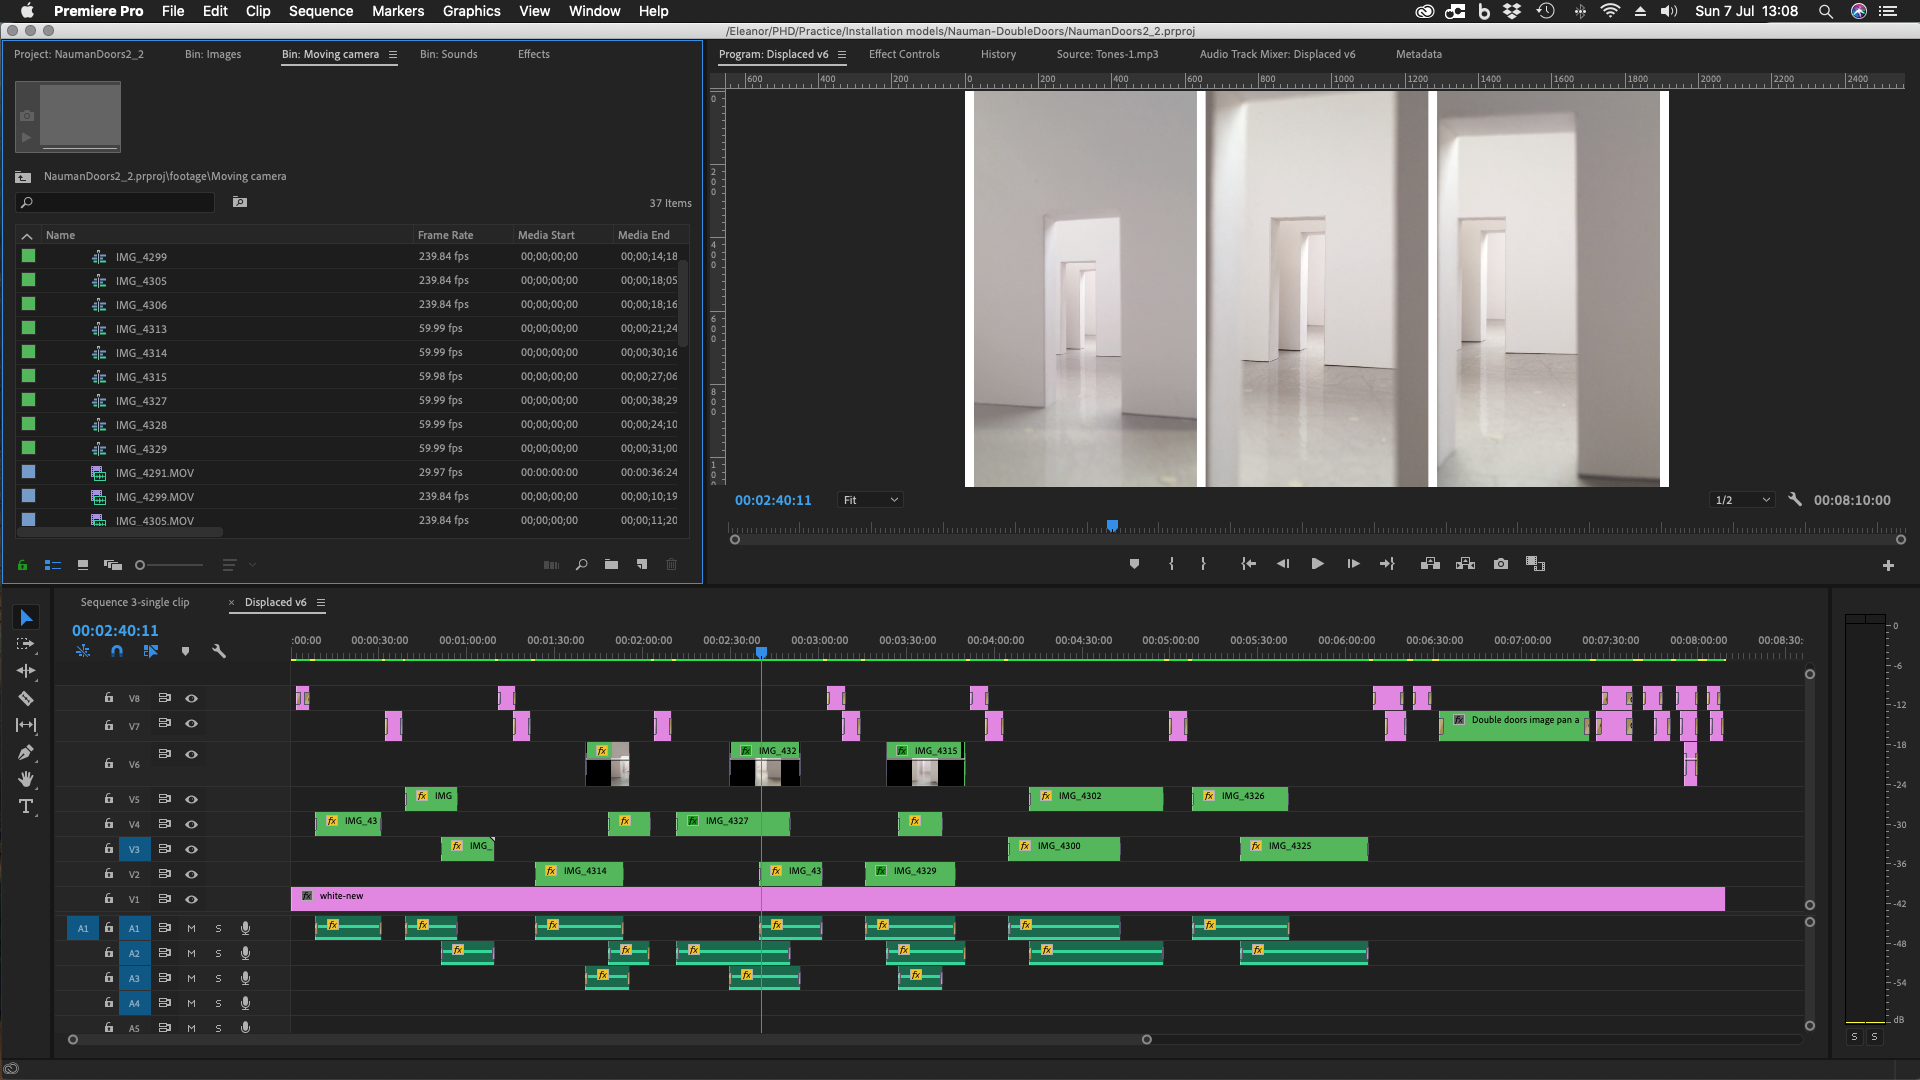
Task: Sort bin by Frame Rate column
Action: (445, 235)
